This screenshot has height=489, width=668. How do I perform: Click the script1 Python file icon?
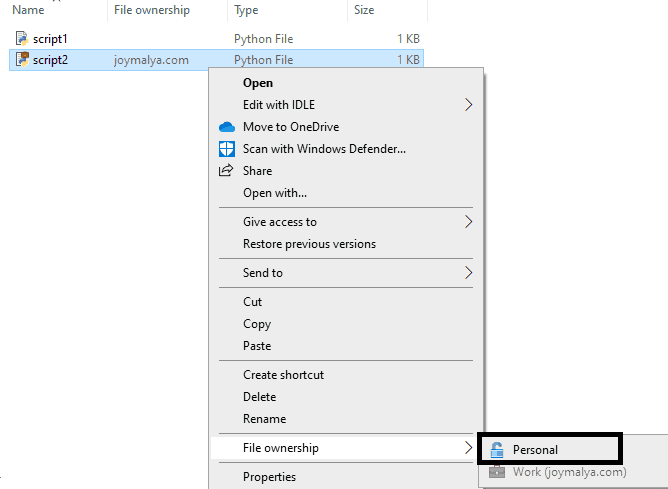(22, 38)
